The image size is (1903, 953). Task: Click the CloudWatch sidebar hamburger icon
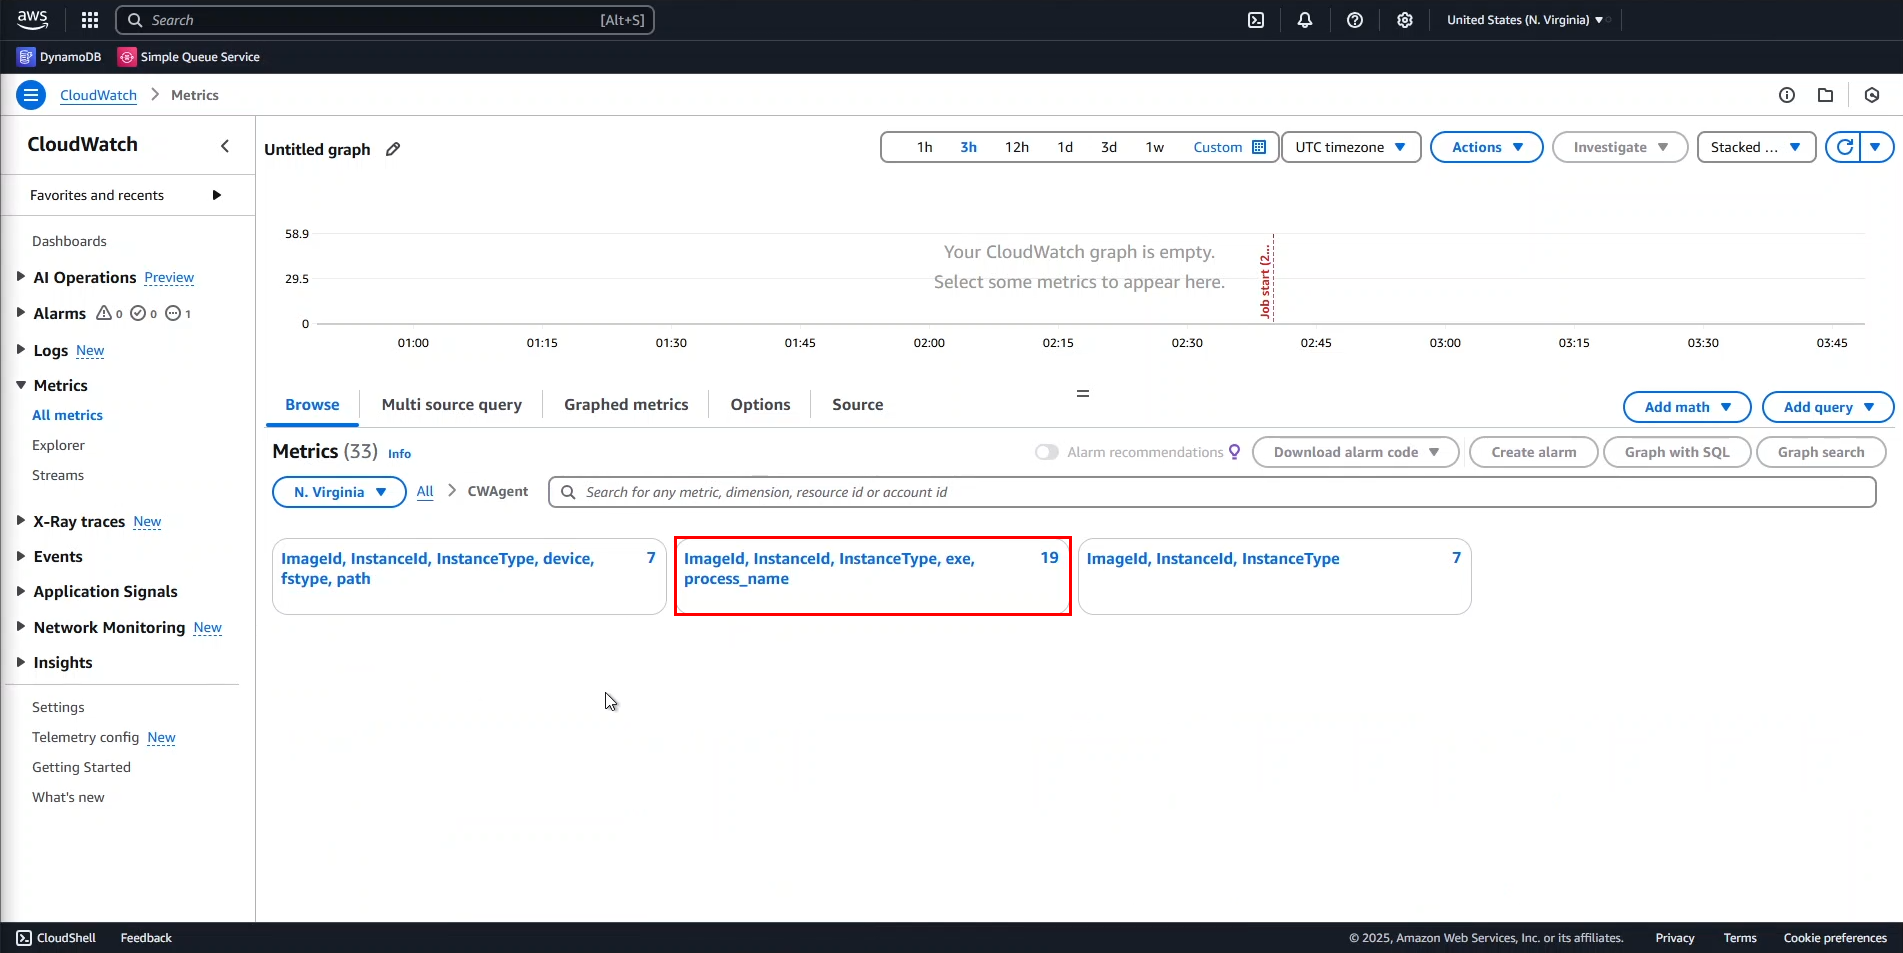pyautogui.click(x=30, y=94)
